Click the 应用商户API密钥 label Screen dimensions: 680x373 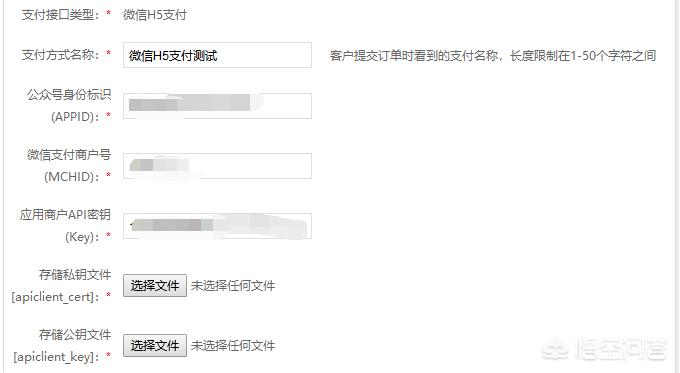tap(65, 214)
